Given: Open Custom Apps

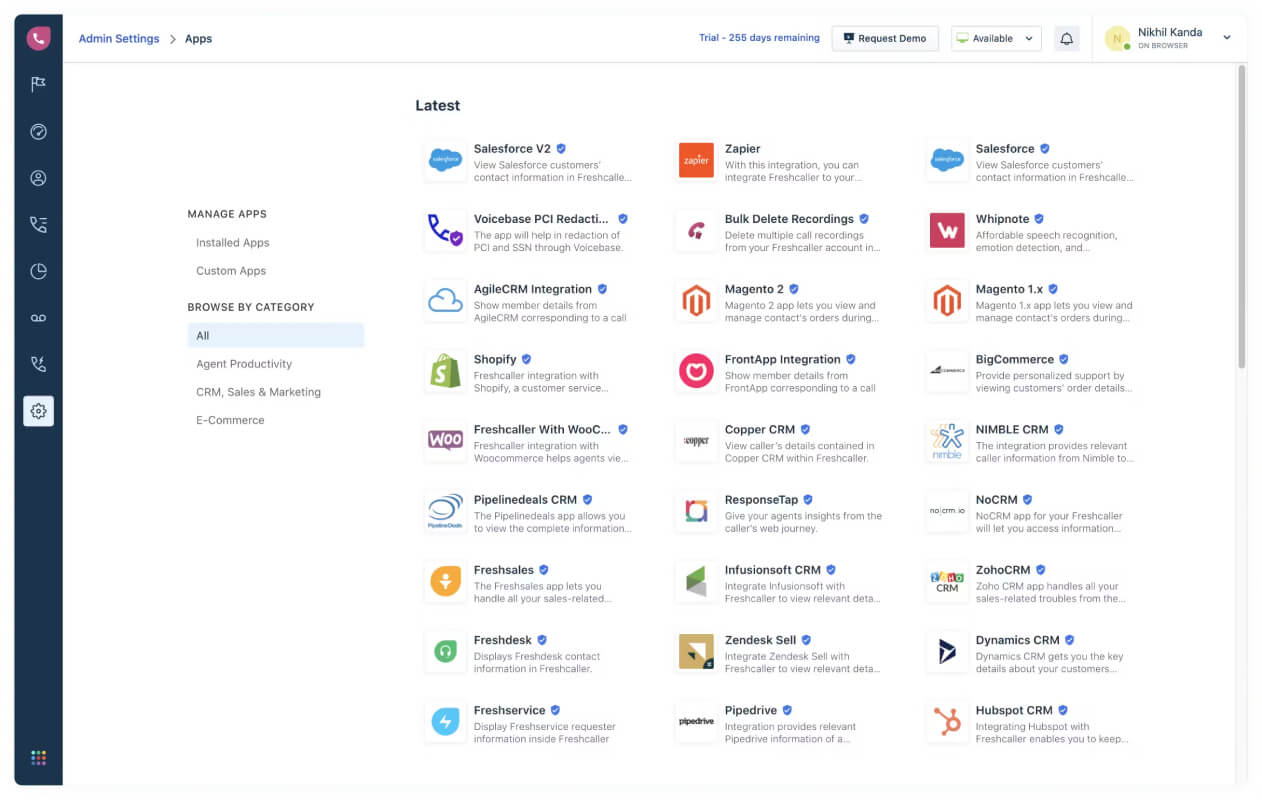Looking at the screenshot, I should [231, 271].
